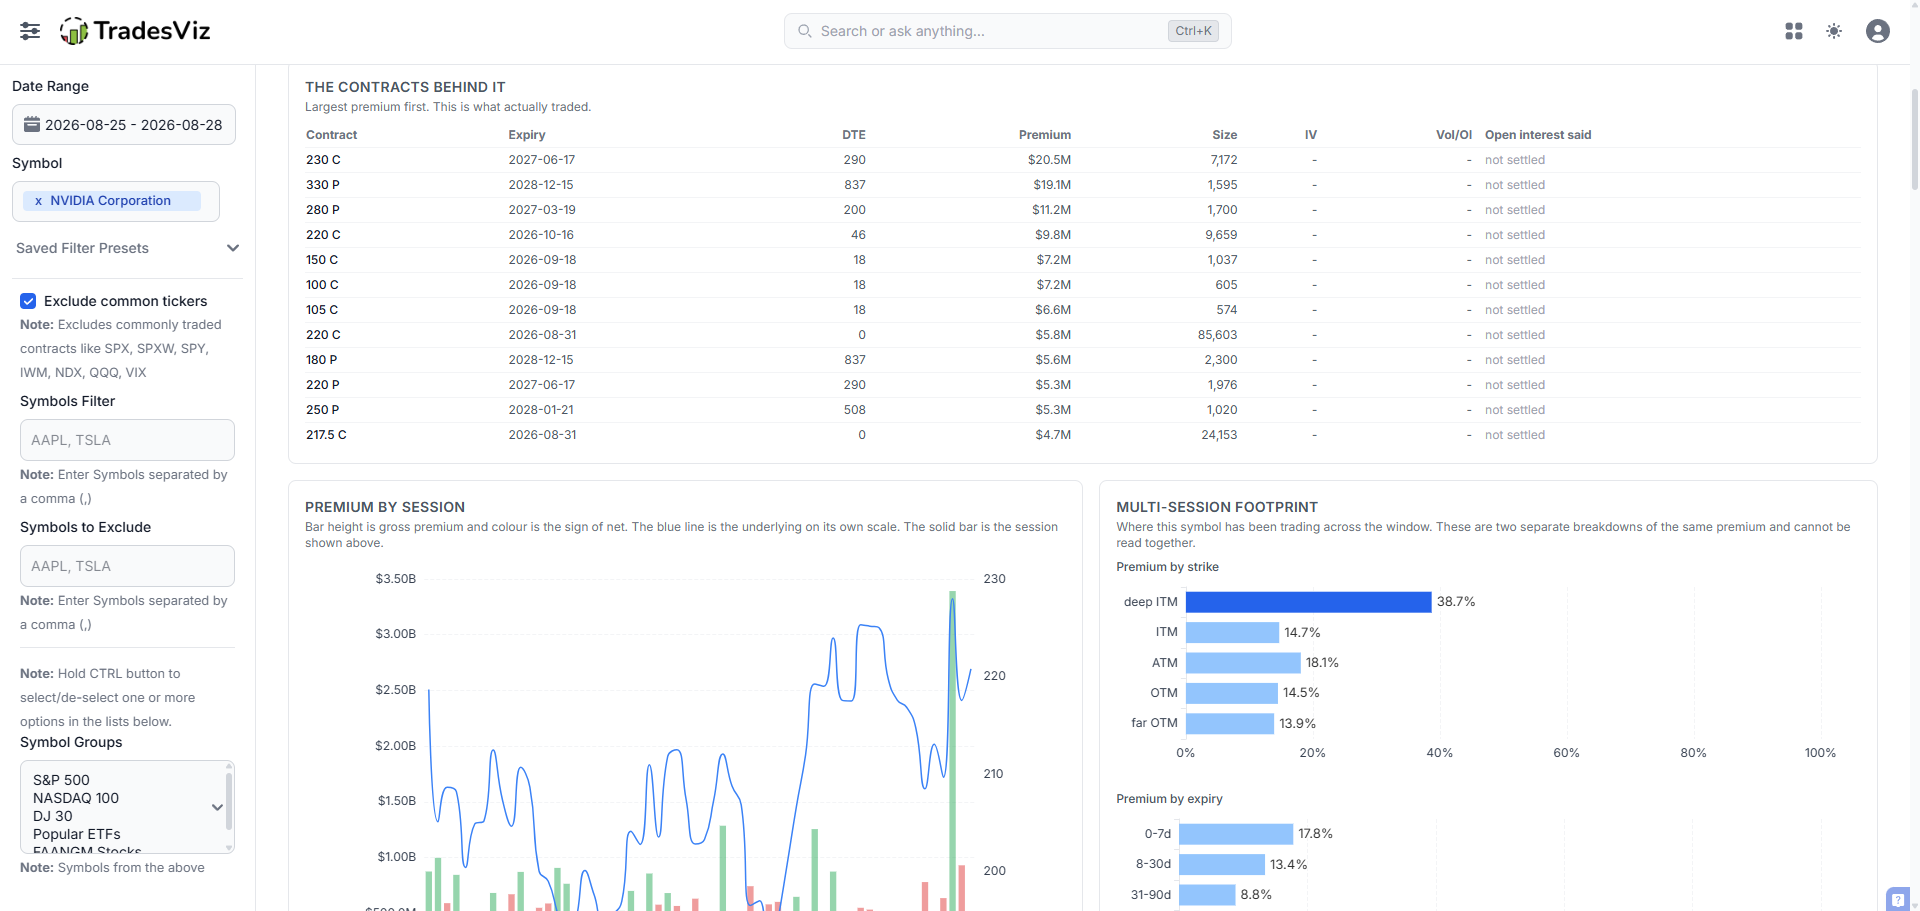Click the 85,603 size value
Viewport: 1920px width, 911px height.
click(1217, 335)
